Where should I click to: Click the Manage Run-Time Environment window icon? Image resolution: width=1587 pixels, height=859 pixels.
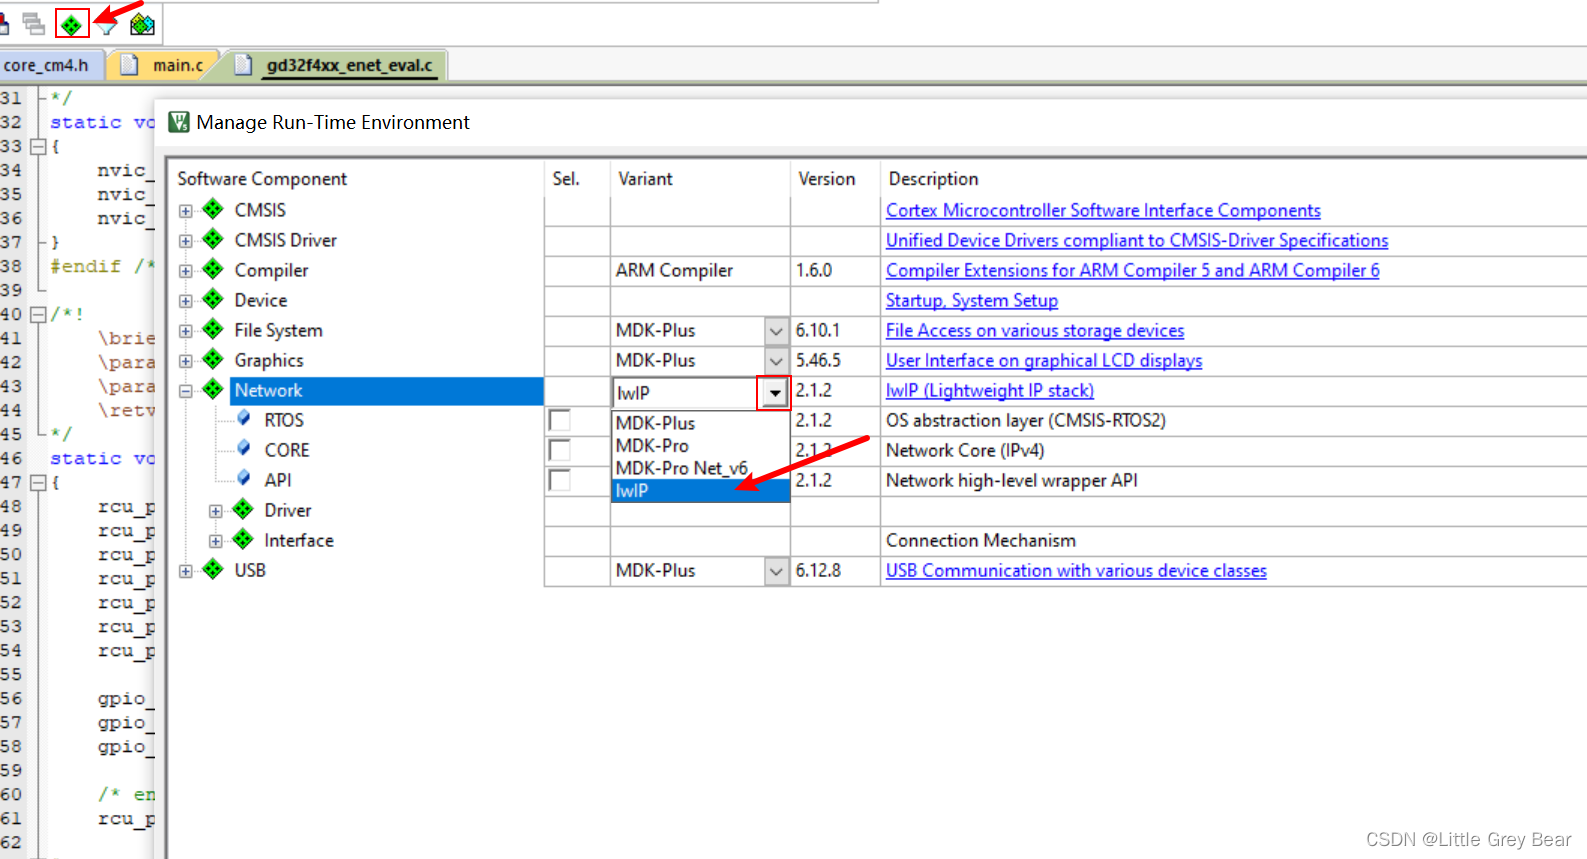(179, 122)
